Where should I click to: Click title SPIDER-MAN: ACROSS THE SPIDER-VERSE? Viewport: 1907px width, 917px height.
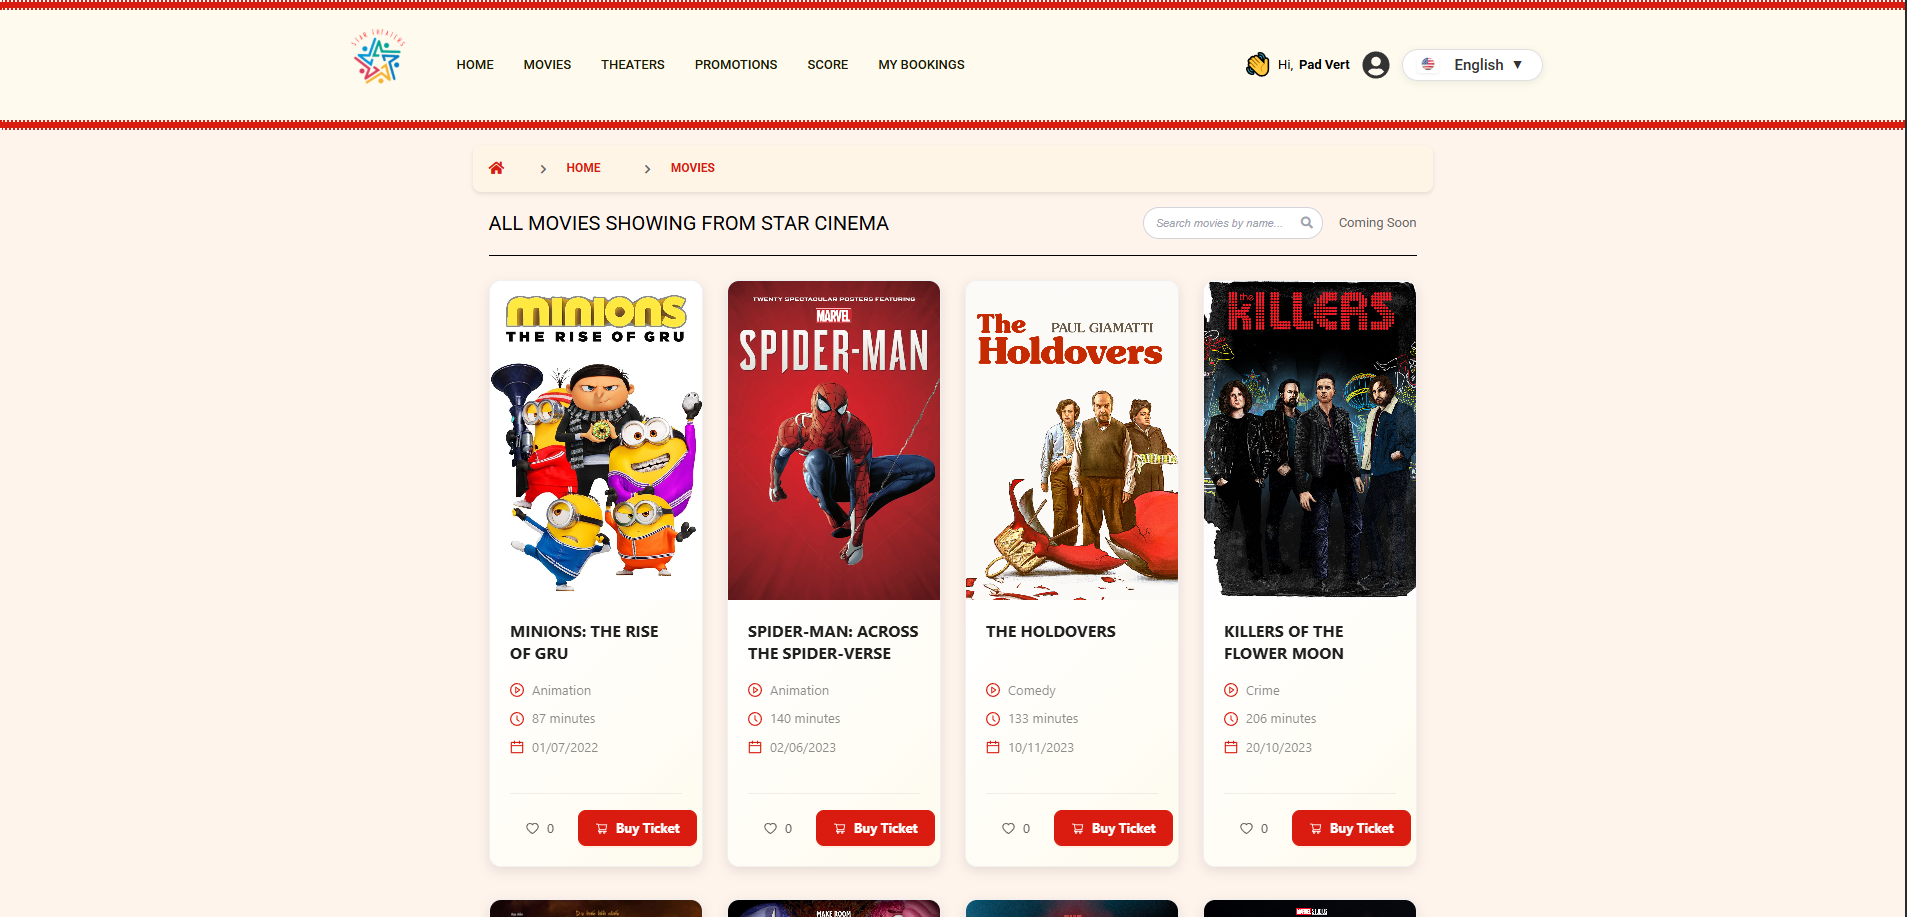coord(833,642)
